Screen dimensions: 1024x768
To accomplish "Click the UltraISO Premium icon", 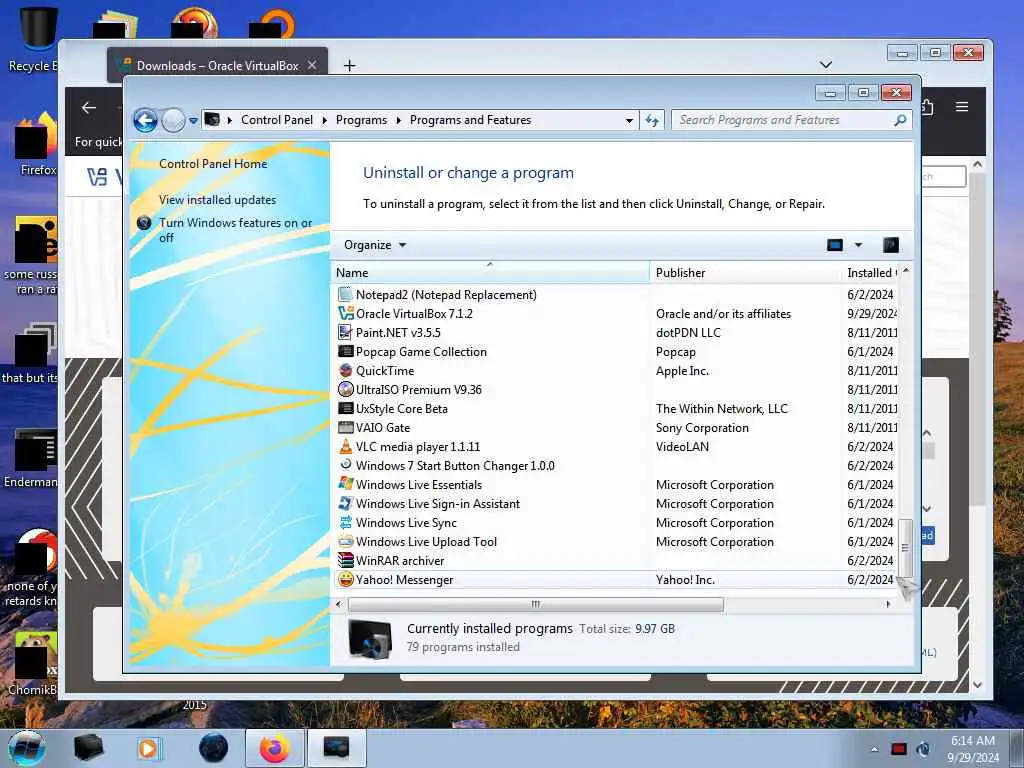I will [x=345, y=389].
